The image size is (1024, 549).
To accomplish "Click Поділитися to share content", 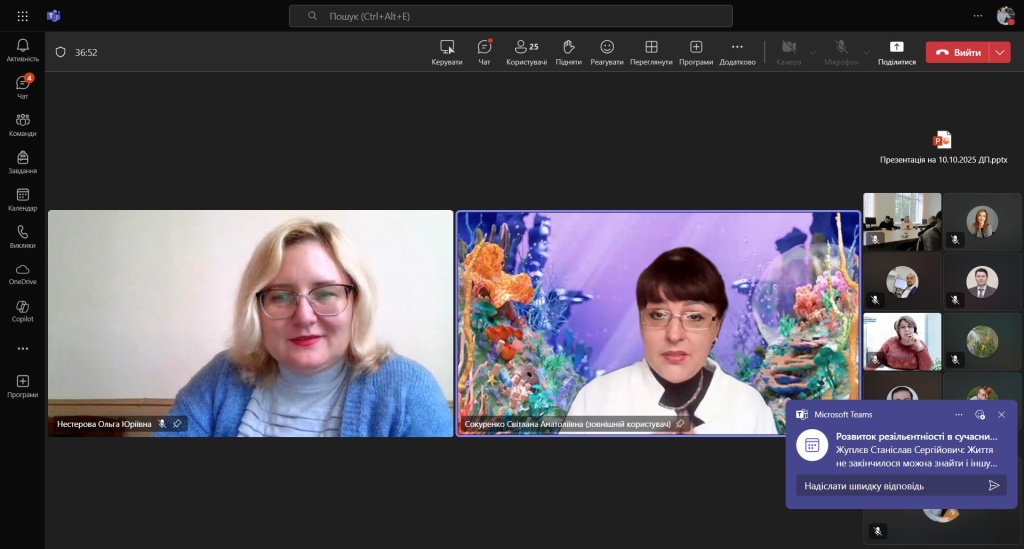I will coord(896,52).
